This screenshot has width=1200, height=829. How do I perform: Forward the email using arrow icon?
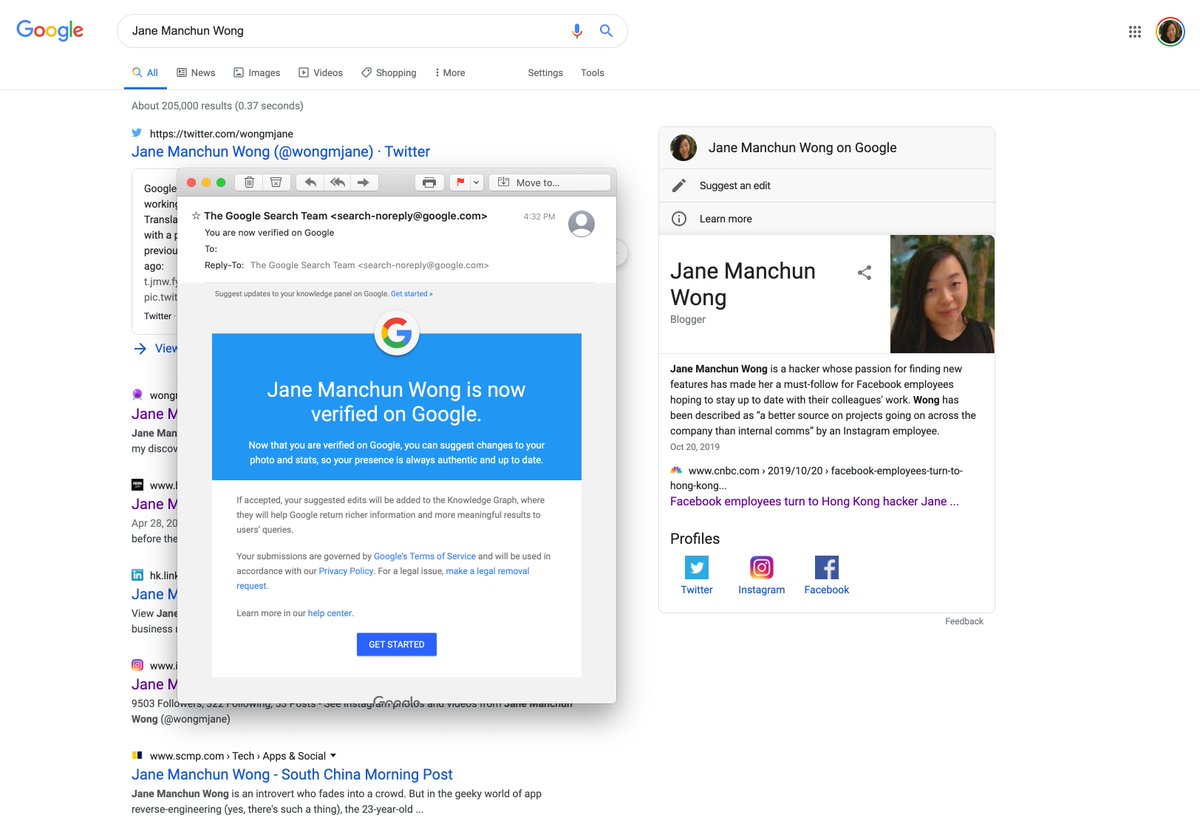(x=364, y=182)
